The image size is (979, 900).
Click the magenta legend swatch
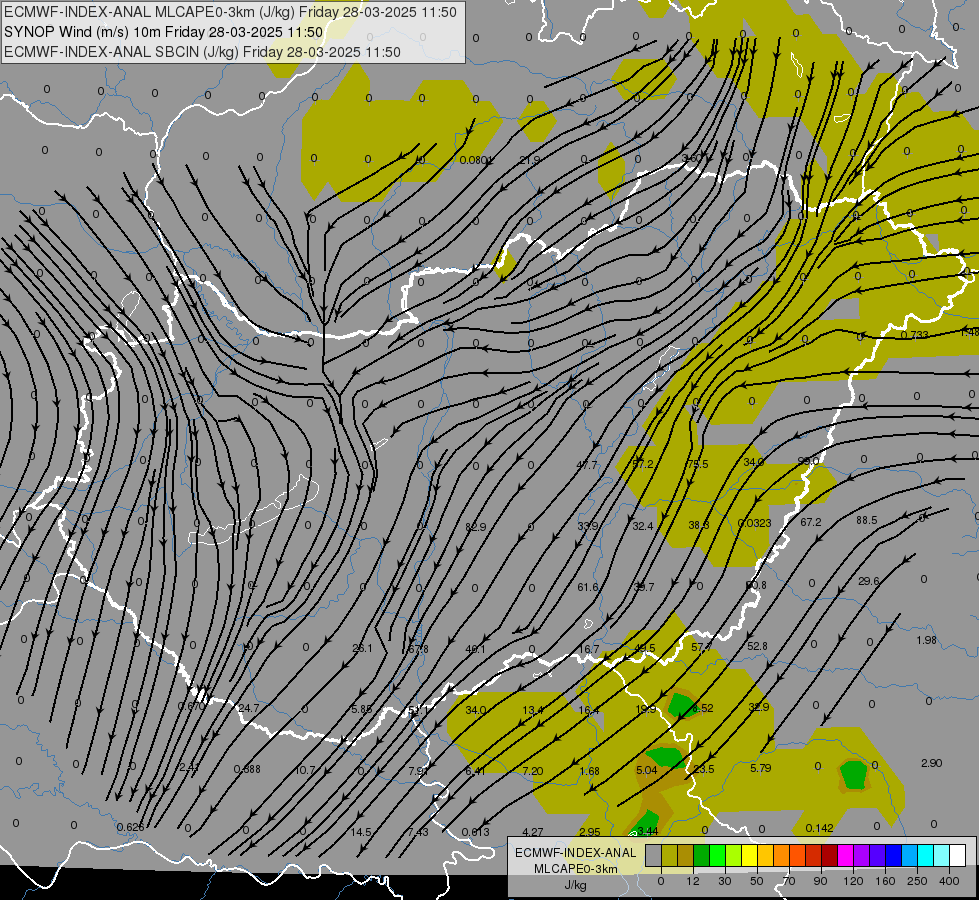coord(846,855)
